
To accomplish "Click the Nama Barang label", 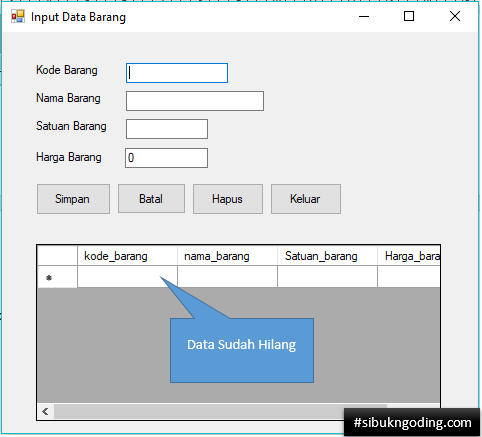I will 68,98.
